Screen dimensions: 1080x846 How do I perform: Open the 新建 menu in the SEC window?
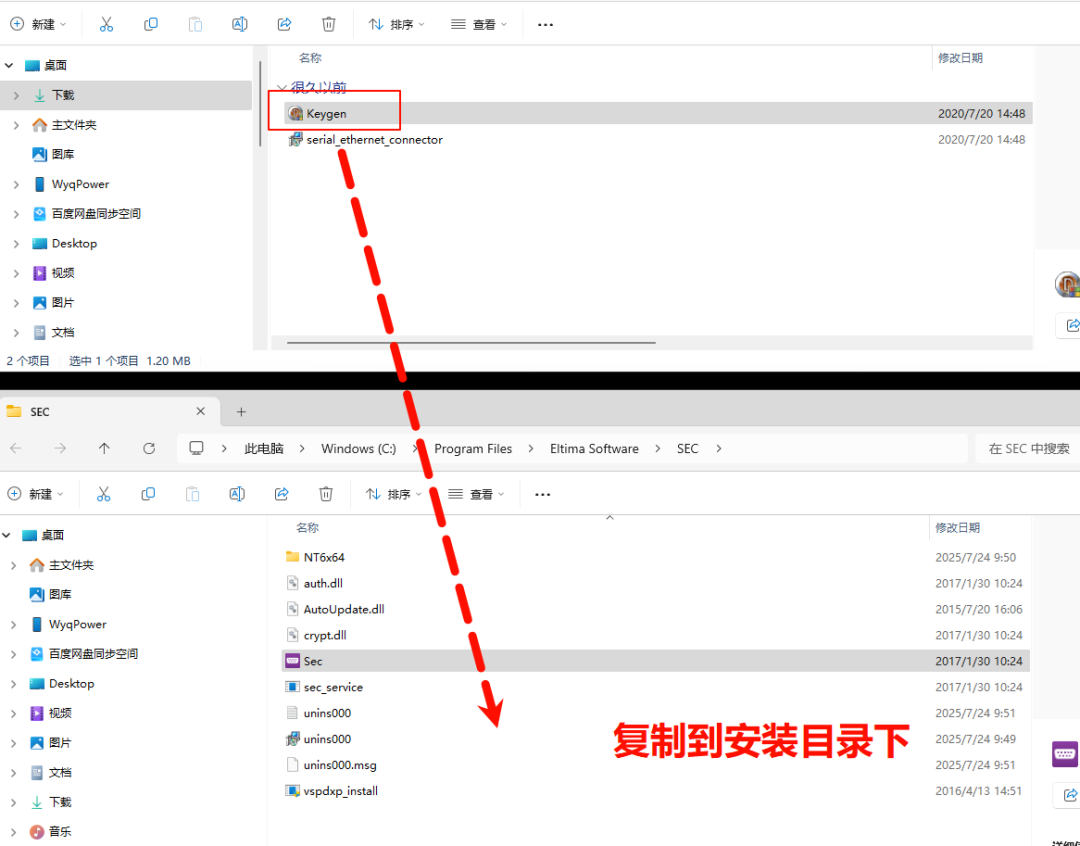click(35, 494)
